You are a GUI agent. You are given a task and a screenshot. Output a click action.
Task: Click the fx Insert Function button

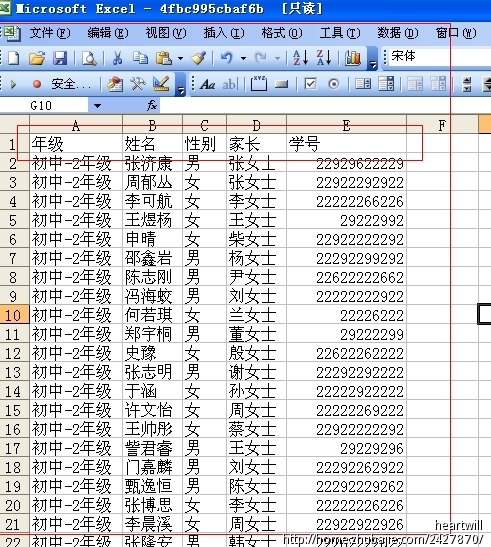point(152,105)
